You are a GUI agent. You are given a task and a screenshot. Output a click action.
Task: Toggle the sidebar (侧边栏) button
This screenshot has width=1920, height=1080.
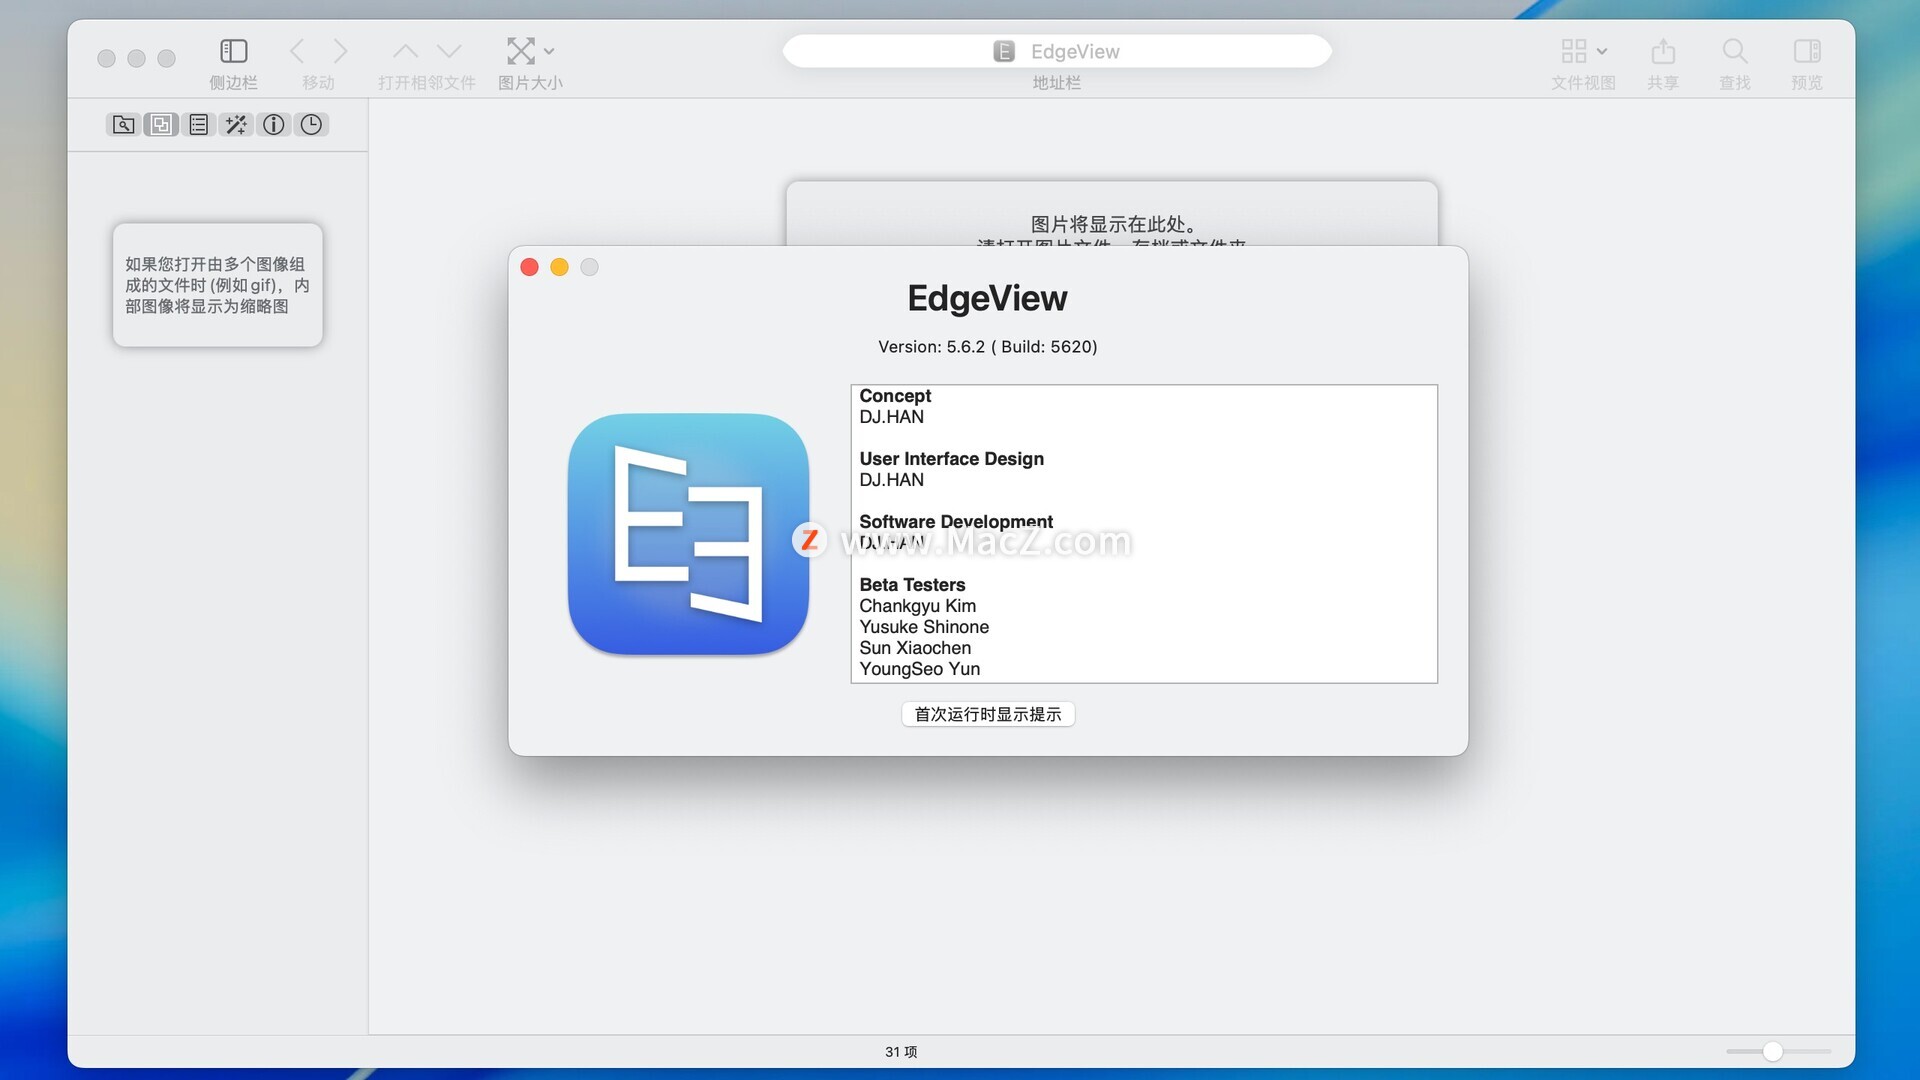(x=233, y=51)
